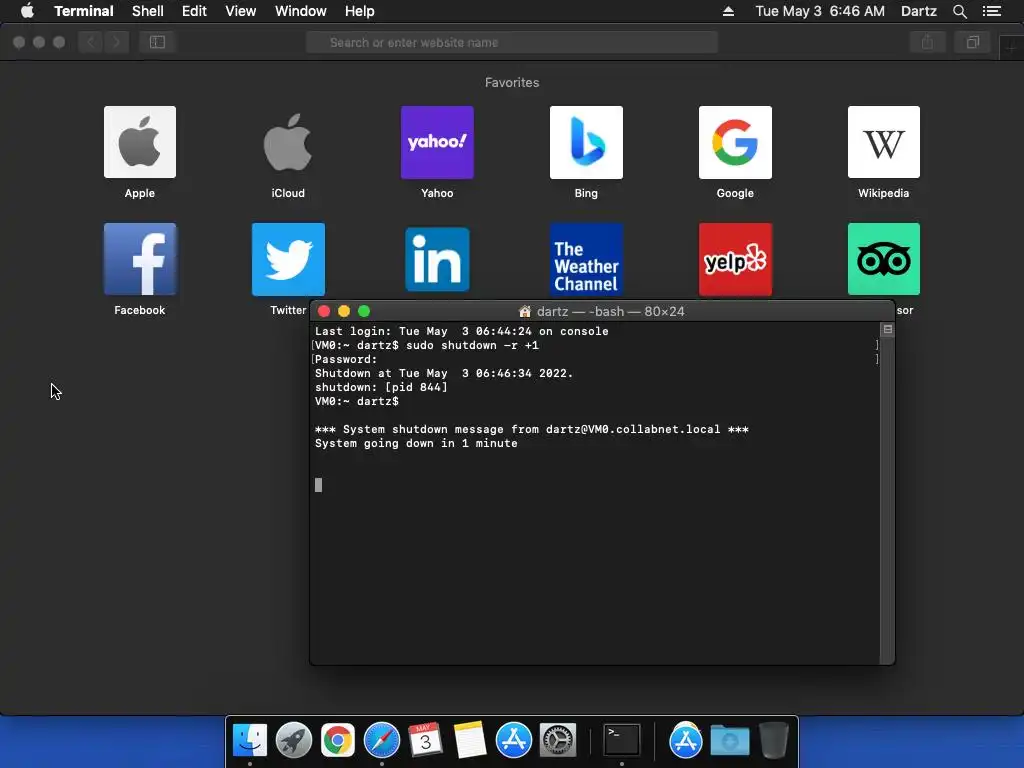Open the iCloud favorite in Safari
Image resolution: width=1024 pixels, height=768 pixels.
288,142
